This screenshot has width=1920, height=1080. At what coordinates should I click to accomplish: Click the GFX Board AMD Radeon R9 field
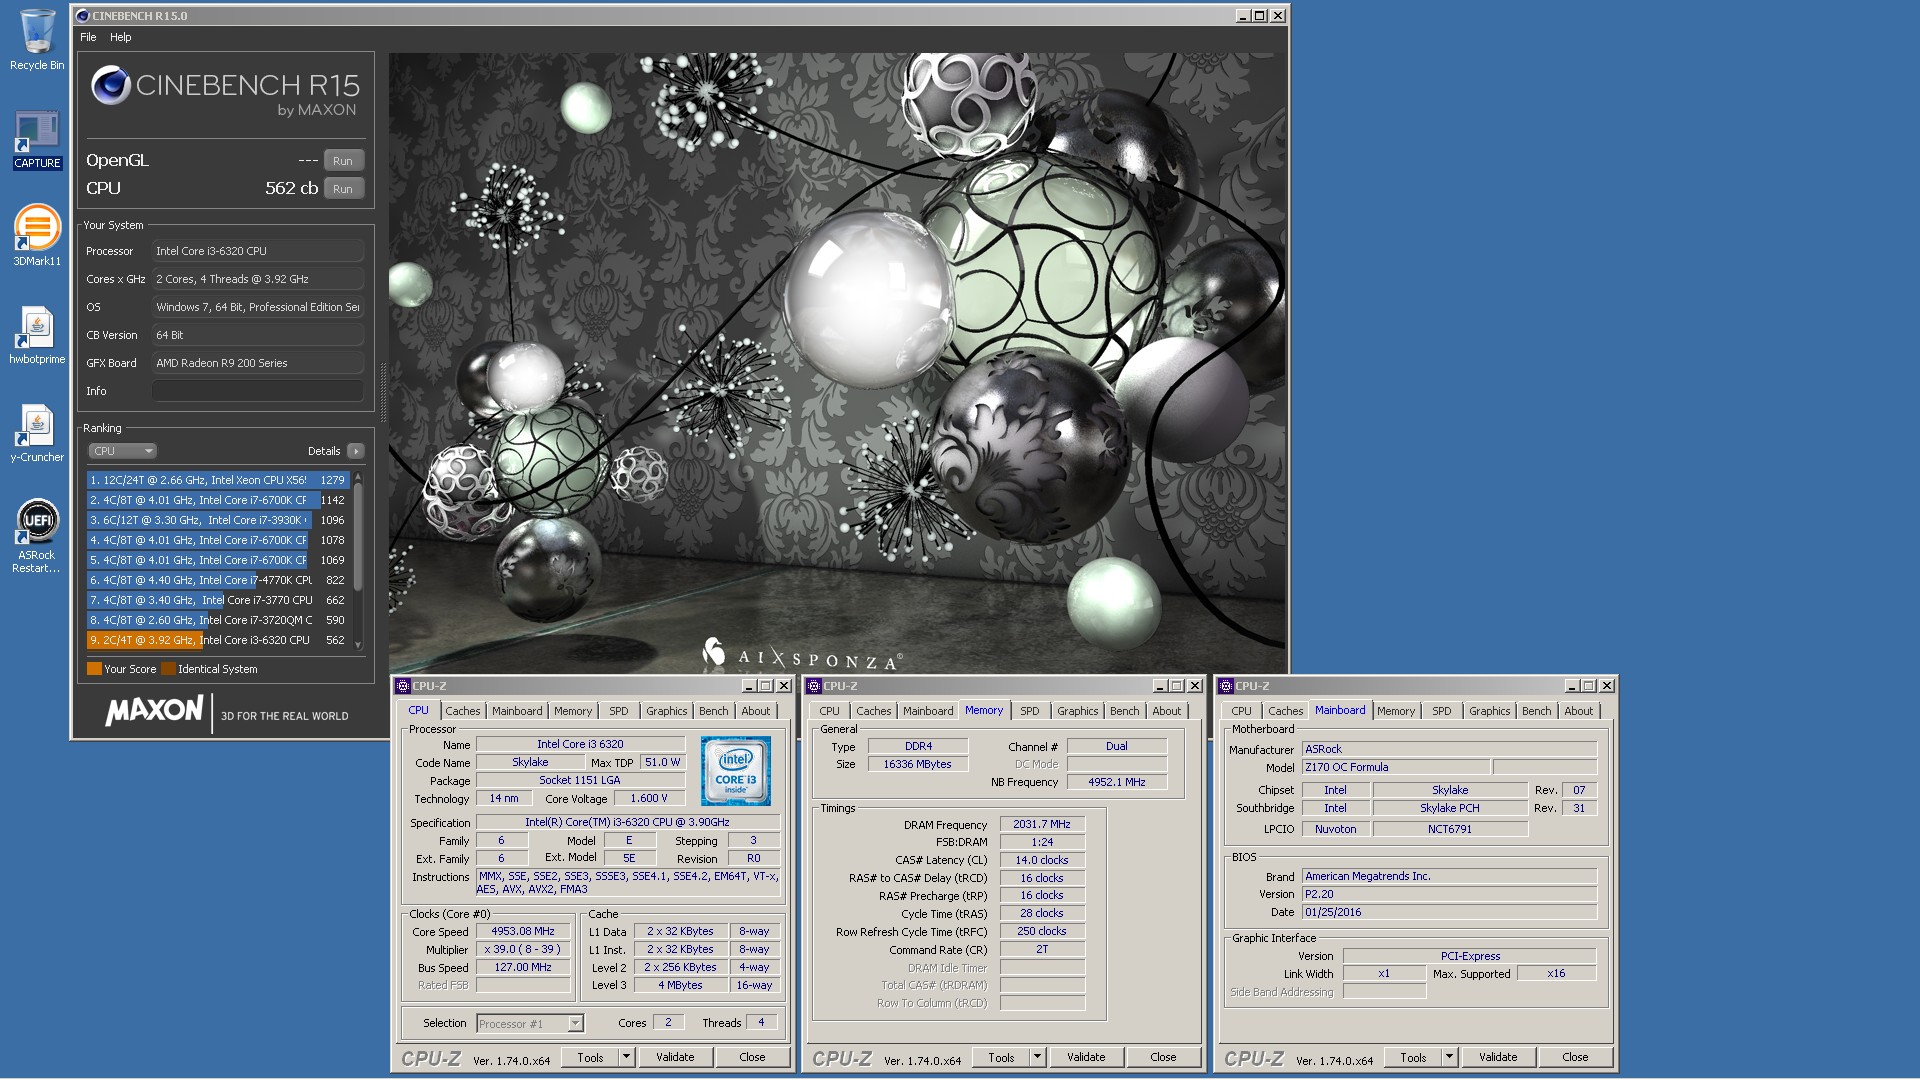click(x=258, y=363)
